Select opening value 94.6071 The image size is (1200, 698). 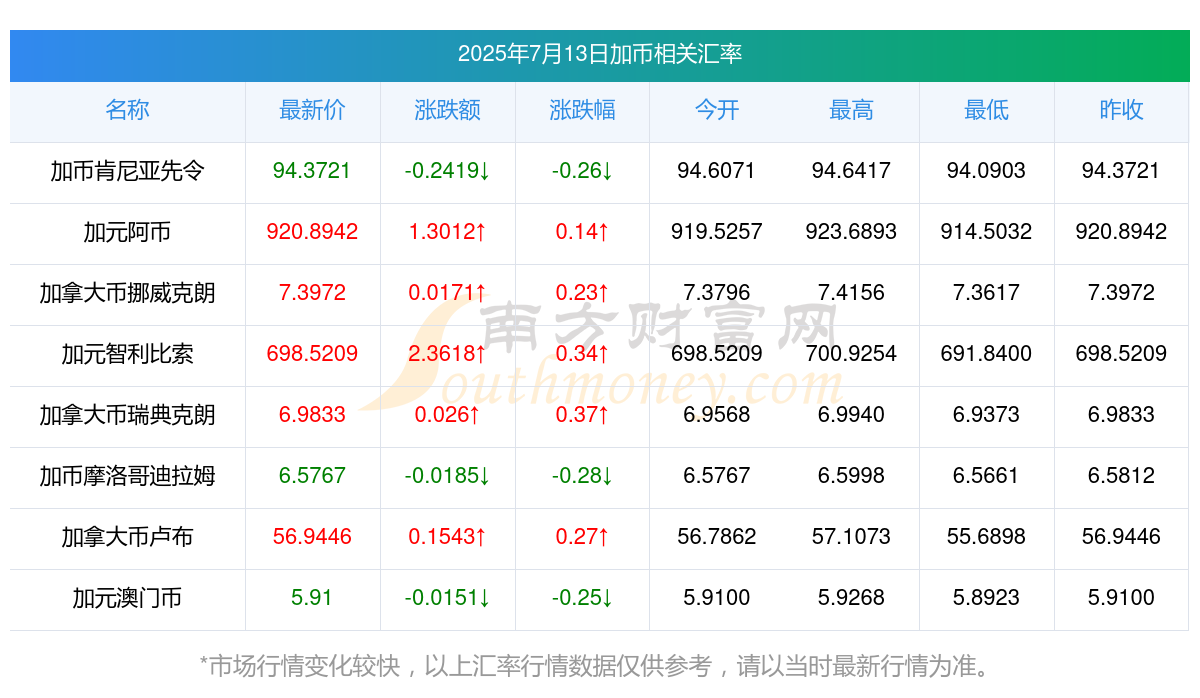pos(717,171)
